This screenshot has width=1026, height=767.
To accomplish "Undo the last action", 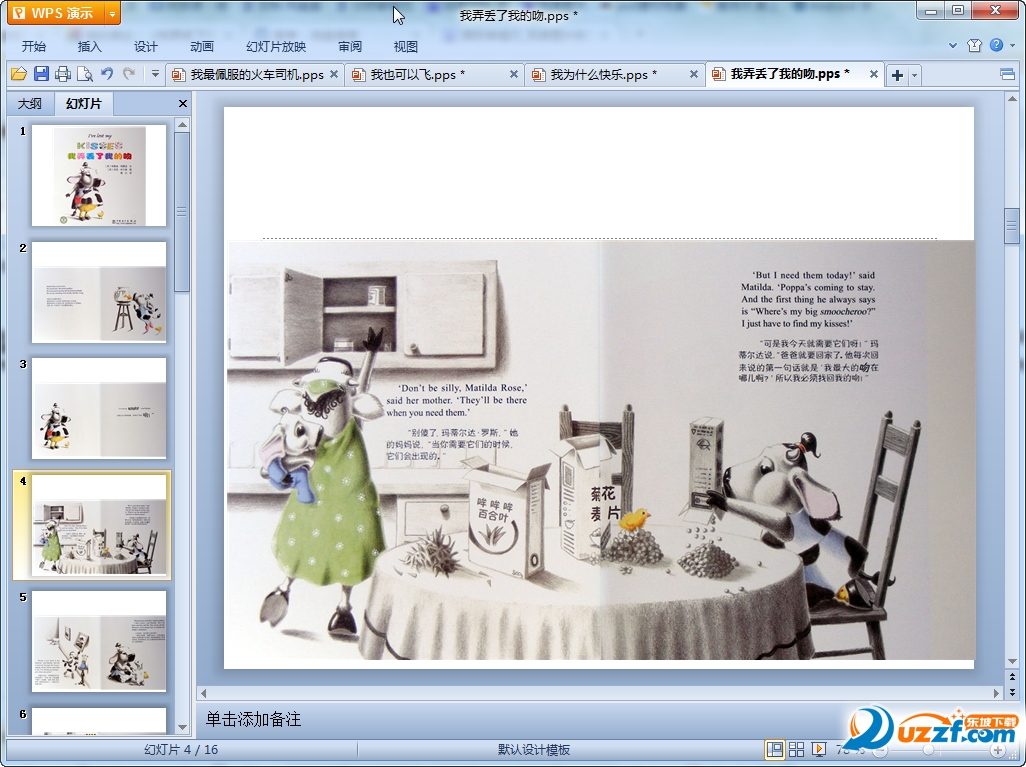I will [107, 74].
